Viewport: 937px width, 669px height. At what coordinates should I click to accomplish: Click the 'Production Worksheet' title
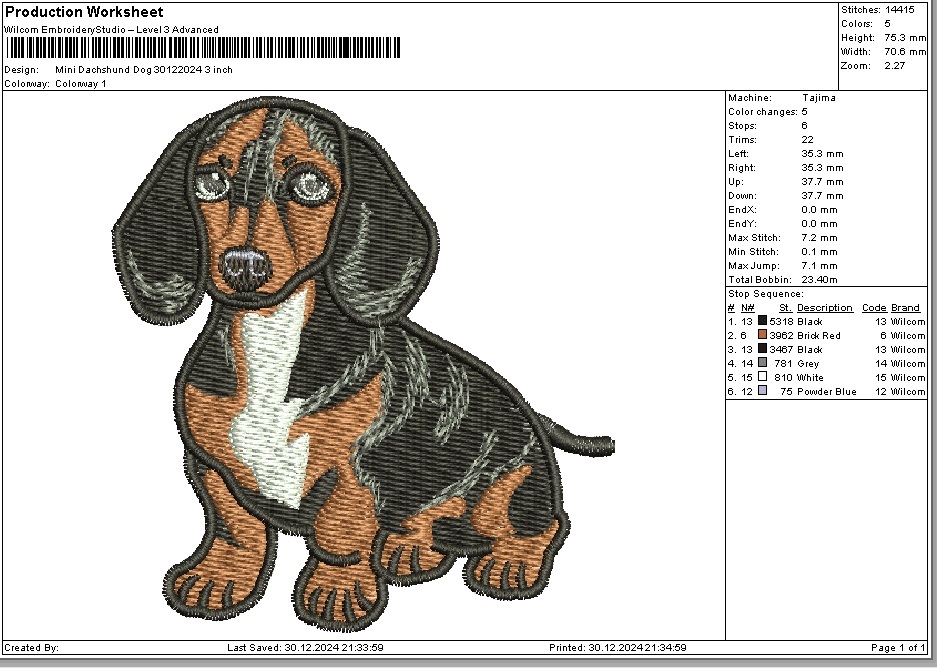tap(84, 12)
